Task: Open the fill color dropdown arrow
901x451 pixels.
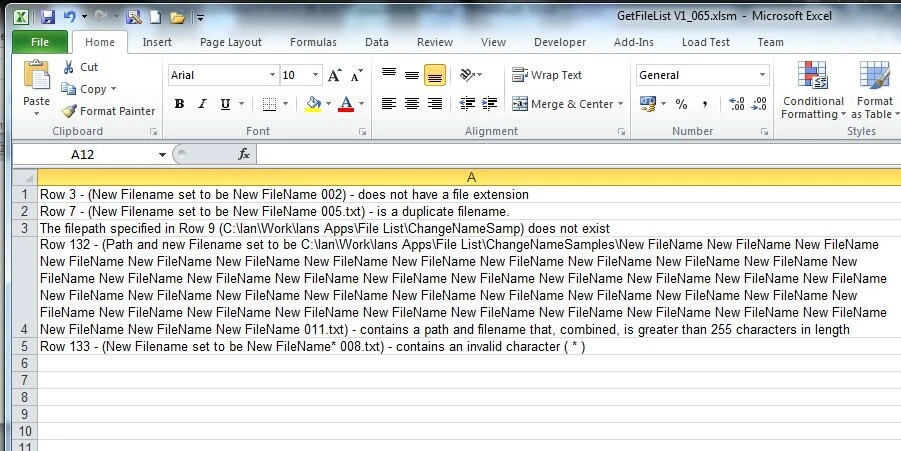Action: point(329,104)
